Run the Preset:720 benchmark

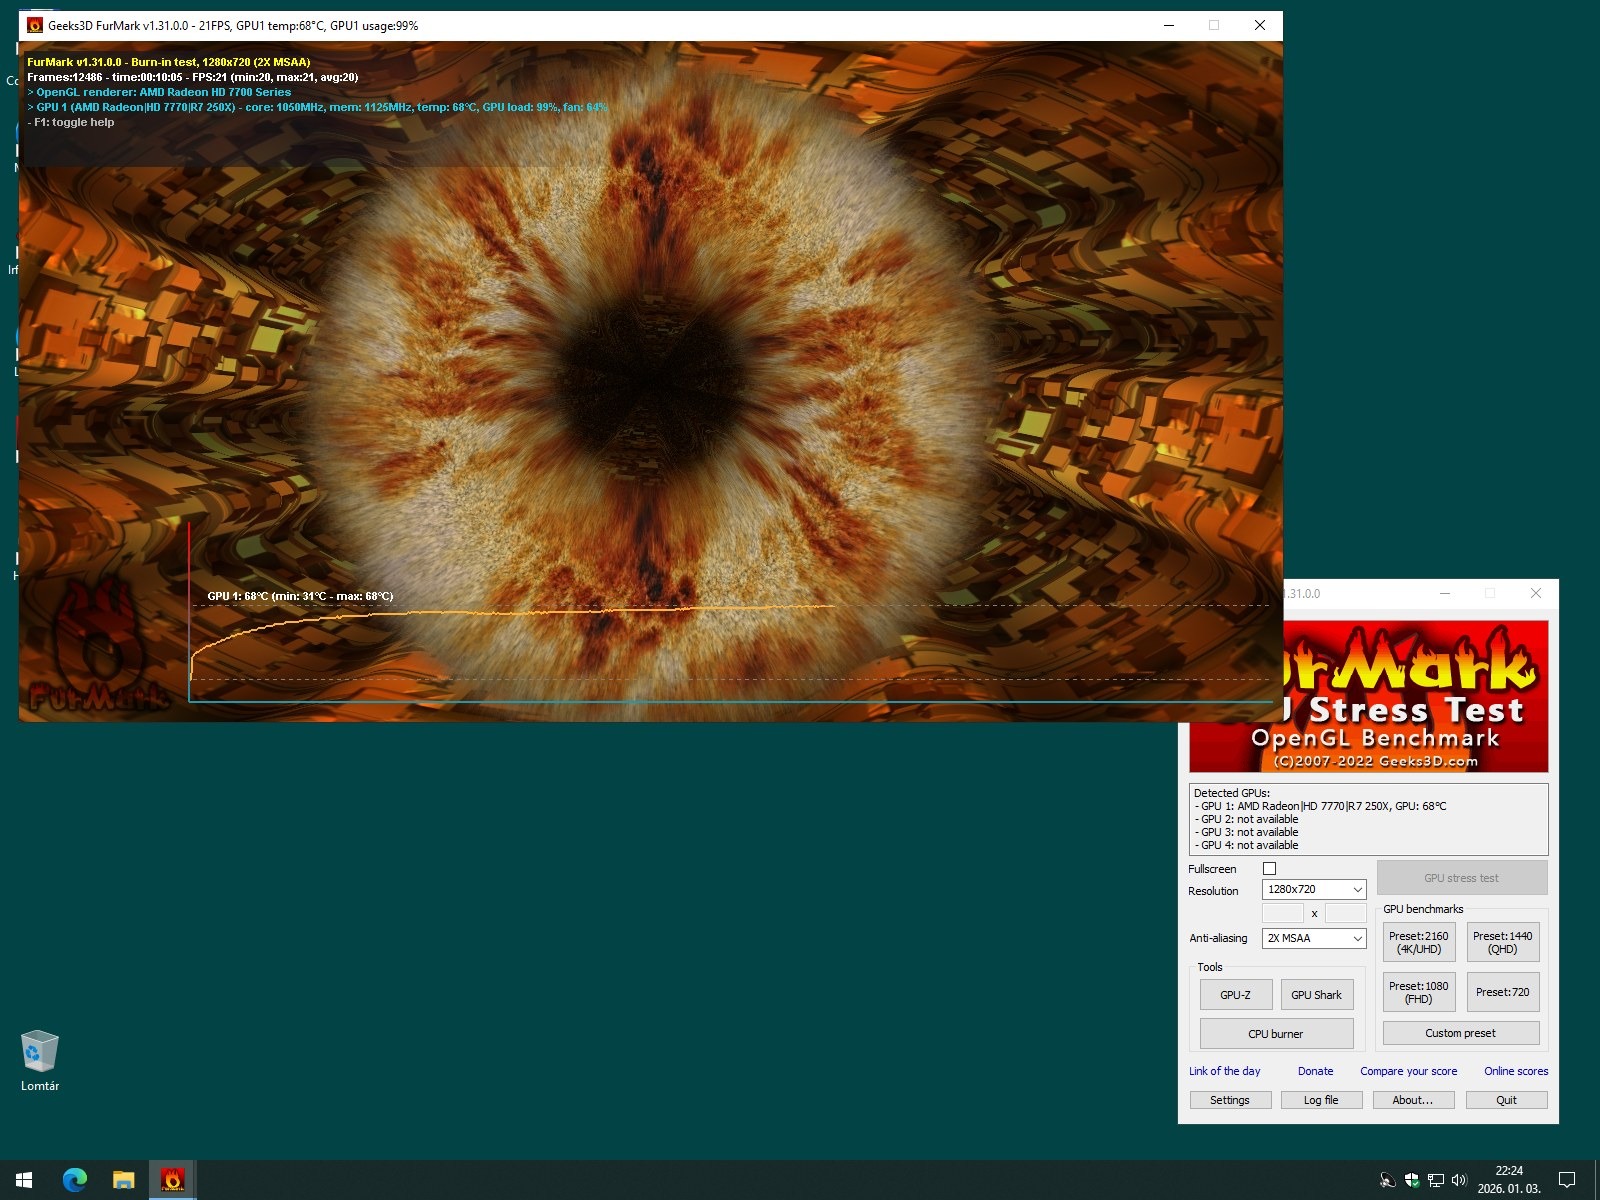point(1503,992)
